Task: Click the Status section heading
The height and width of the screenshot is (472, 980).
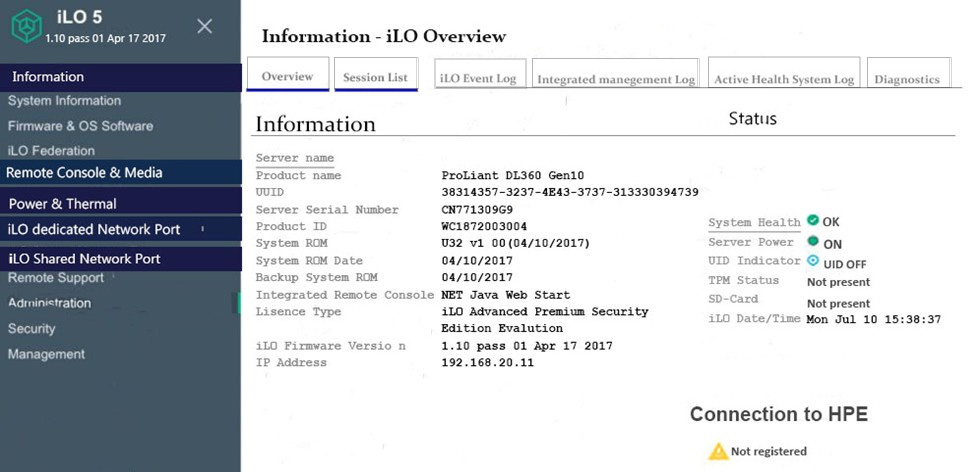Action: 752,118
